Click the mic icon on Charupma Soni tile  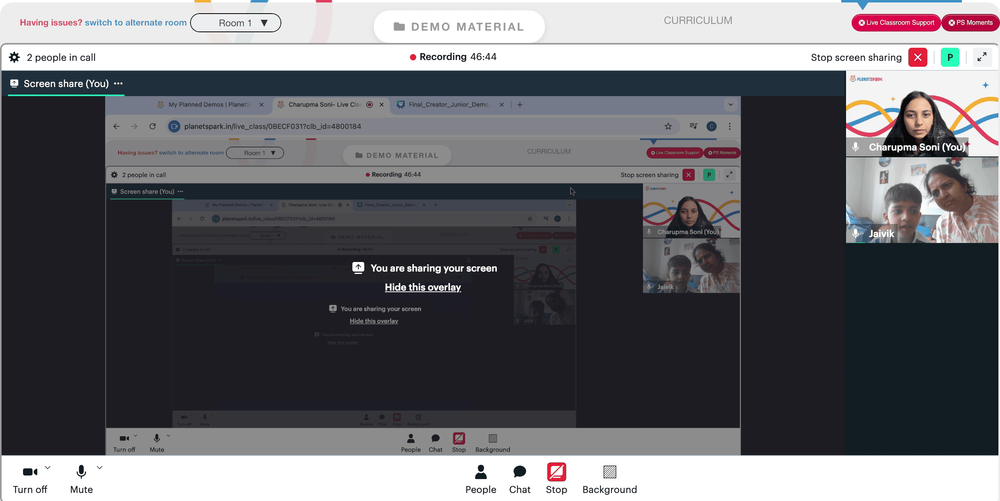coord(855,147)
